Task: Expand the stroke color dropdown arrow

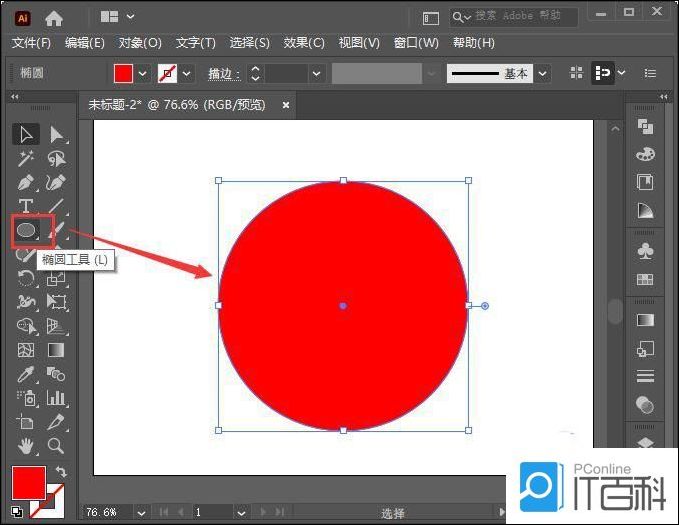Action: click(x=187, y=74)
